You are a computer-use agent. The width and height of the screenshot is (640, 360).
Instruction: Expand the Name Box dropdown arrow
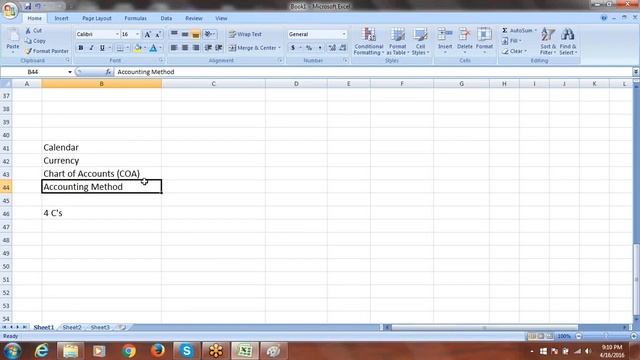click(x=70, y=72)
